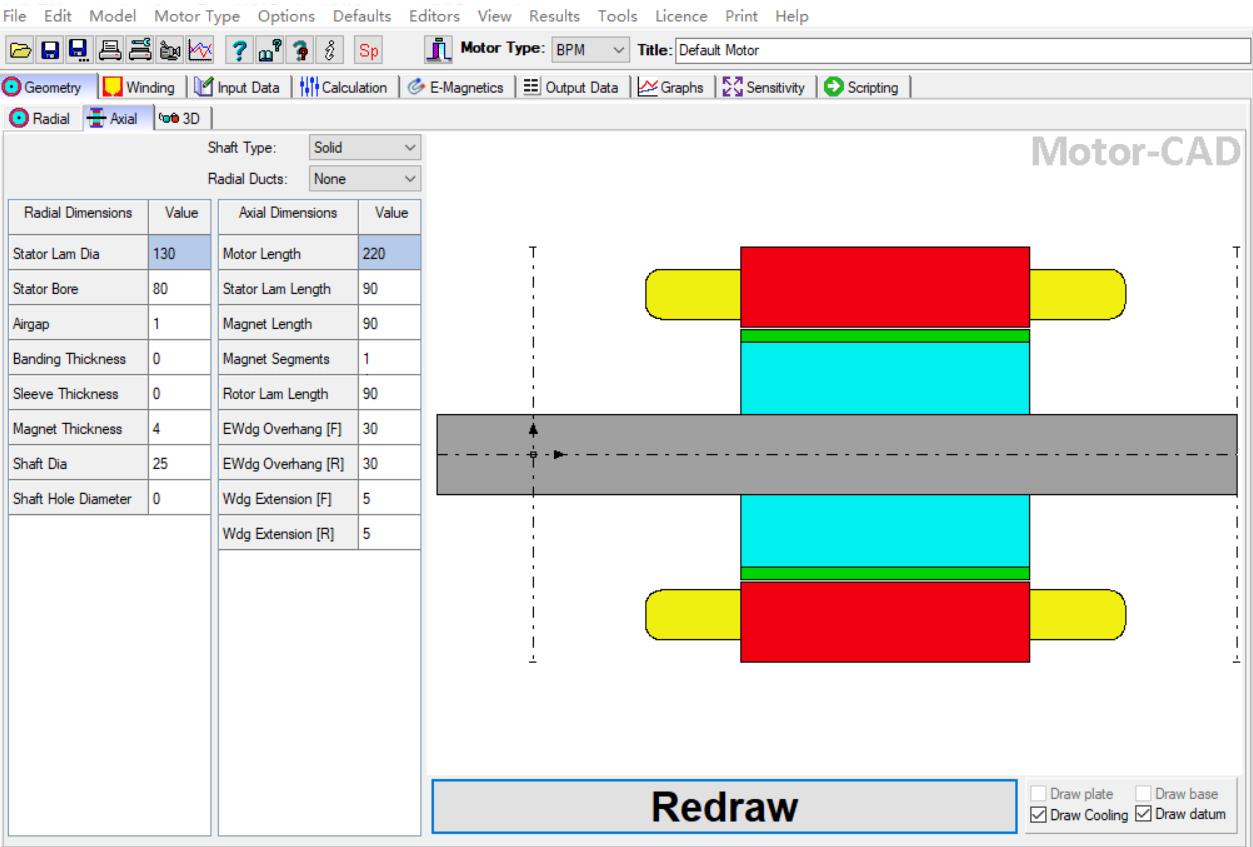Open the Licence menu
This screenshot has height=847, width=1253.
pos(683,16)
